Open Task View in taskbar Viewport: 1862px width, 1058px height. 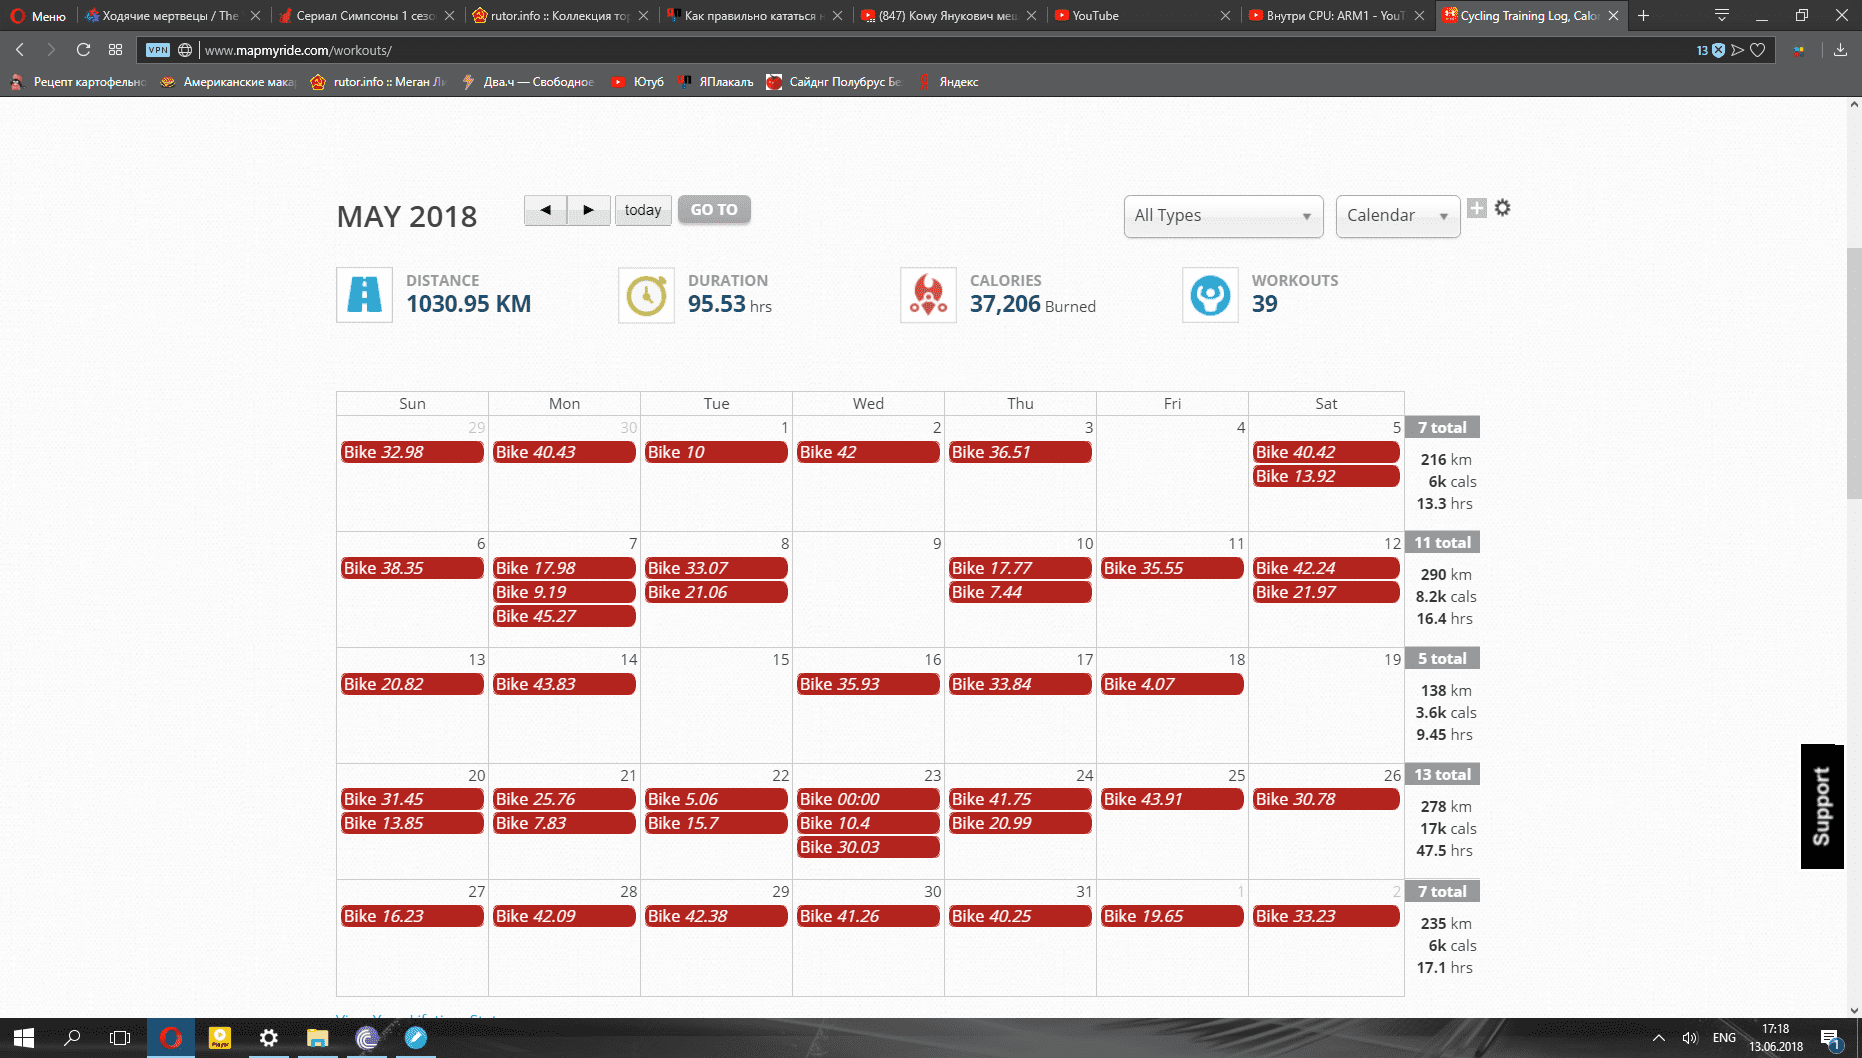tap(120, 1038)
